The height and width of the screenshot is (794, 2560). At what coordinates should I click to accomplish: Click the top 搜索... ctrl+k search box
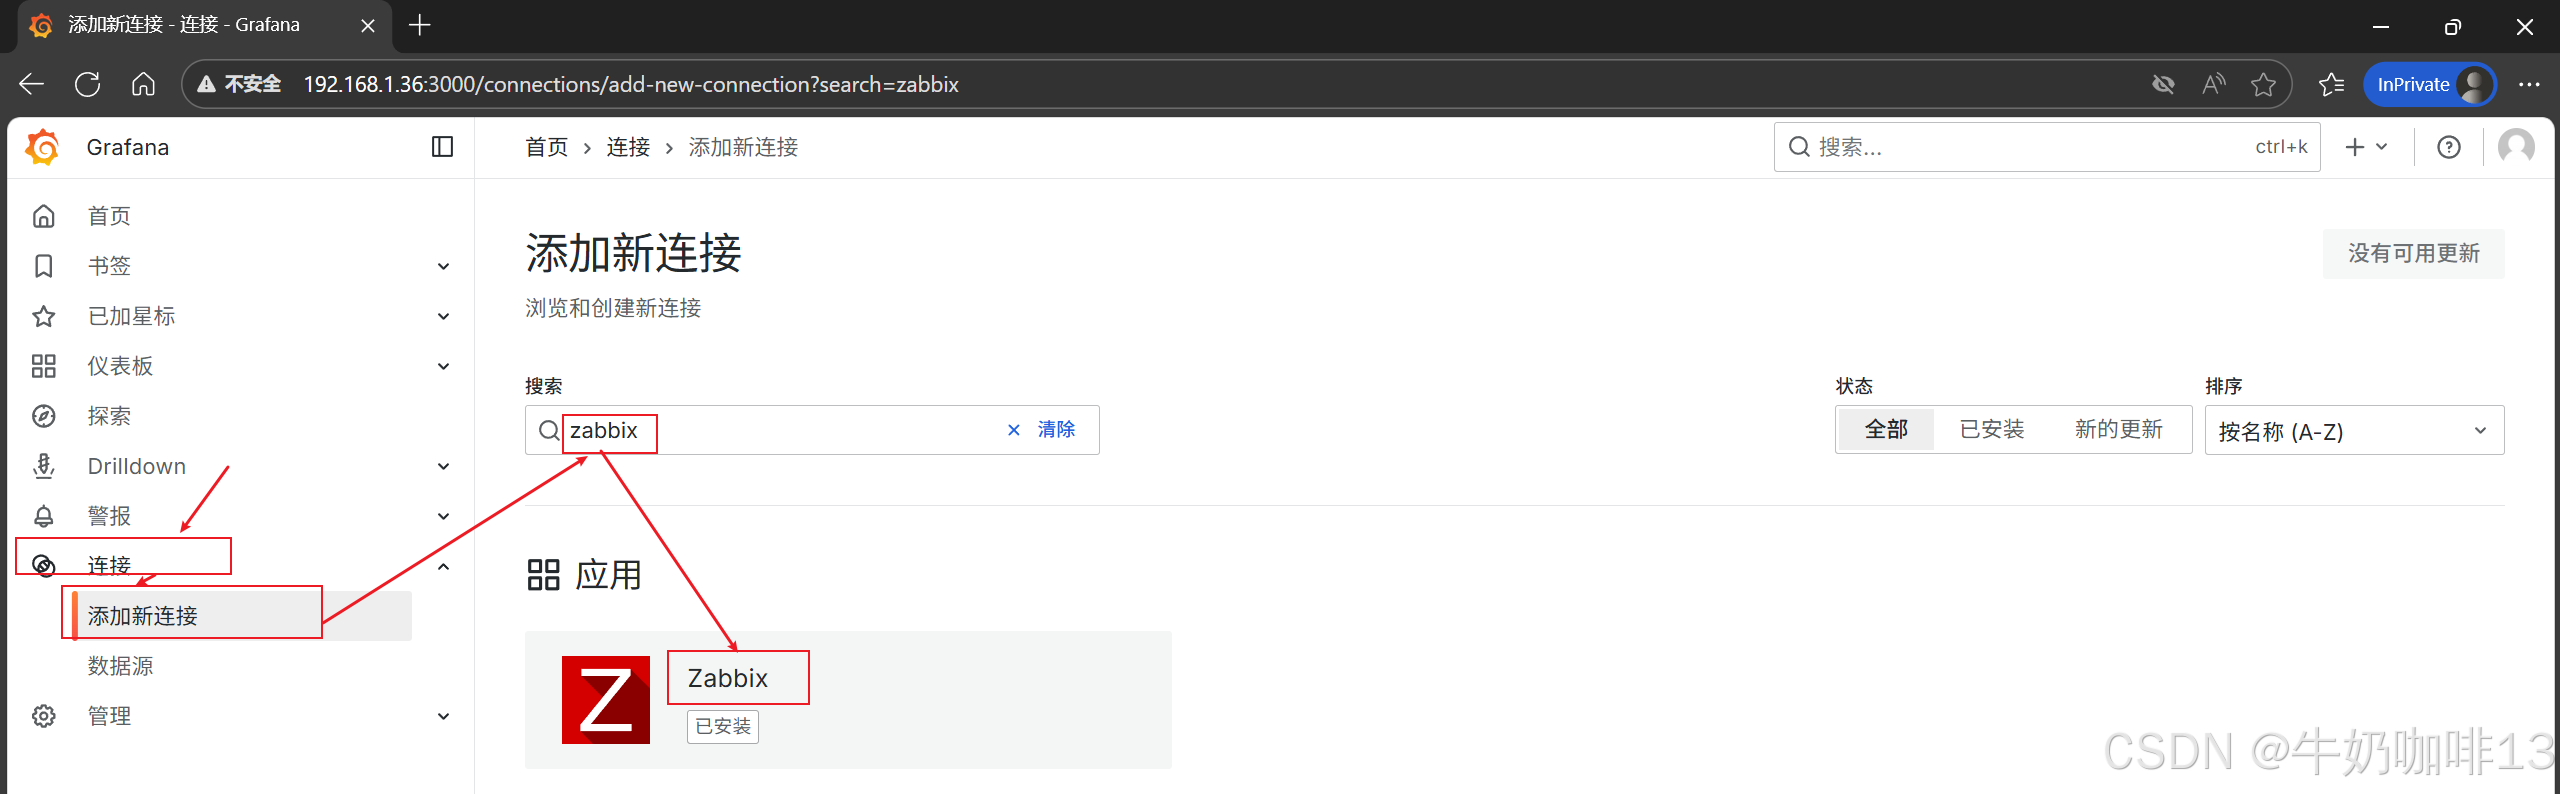[2047, 147]
